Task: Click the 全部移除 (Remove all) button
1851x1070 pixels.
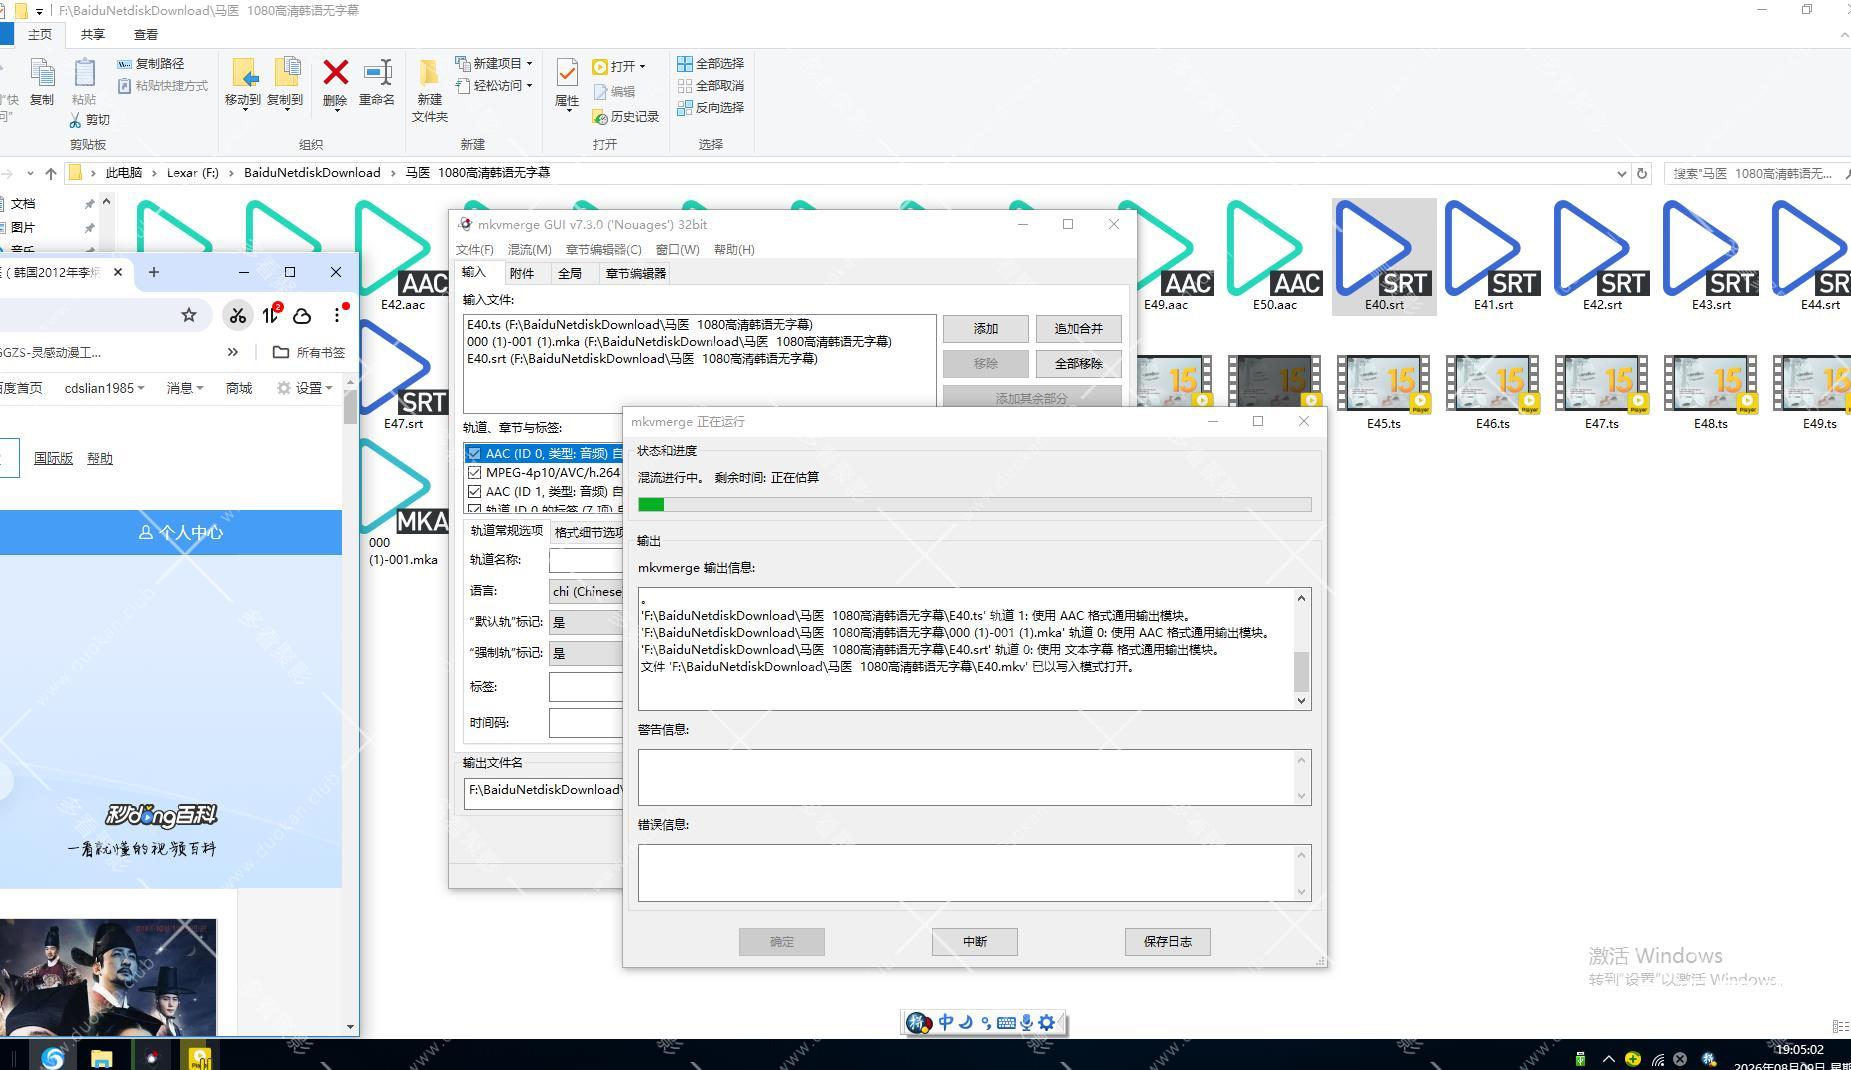Action: click(1078, 364)
